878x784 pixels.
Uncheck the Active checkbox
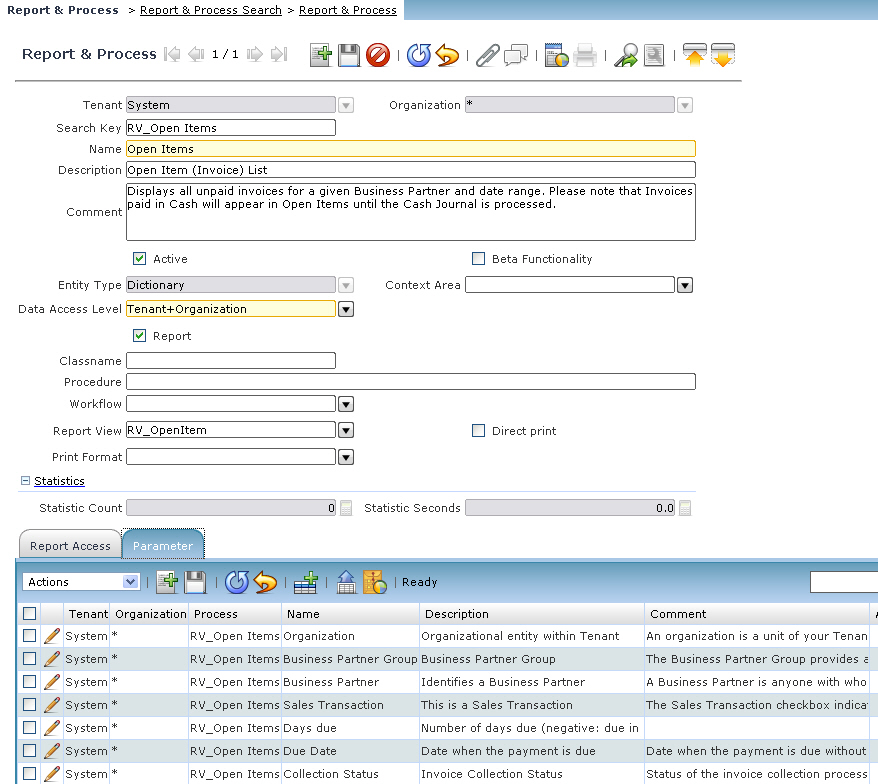(140, 259)
